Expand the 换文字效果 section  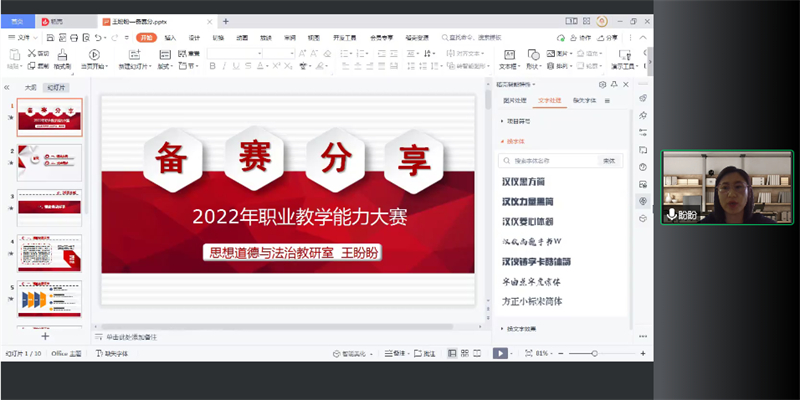pyautogui.click(x=521, y=328)
